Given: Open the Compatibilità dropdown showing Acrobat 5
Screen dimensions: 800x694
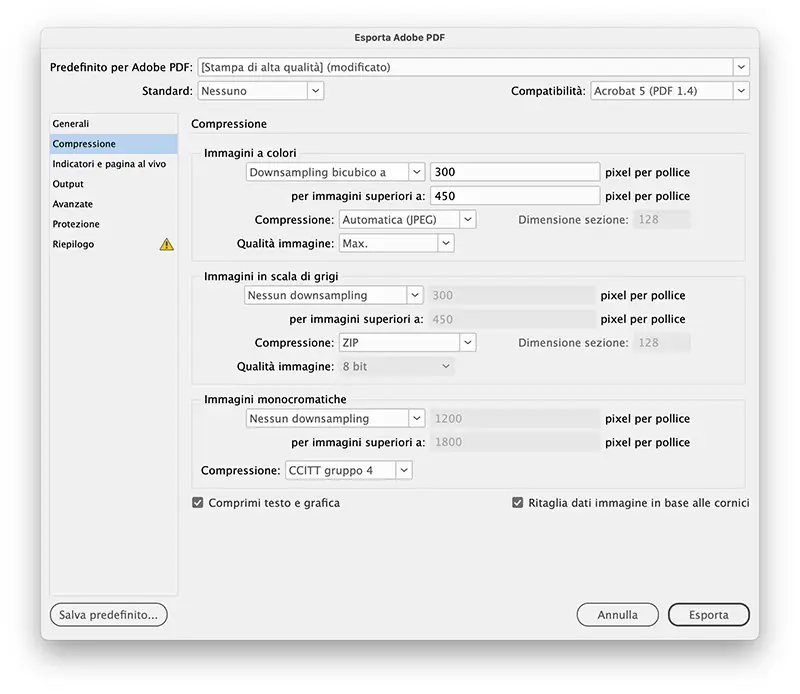Looking at the screenshot, I should pos(669,91).
